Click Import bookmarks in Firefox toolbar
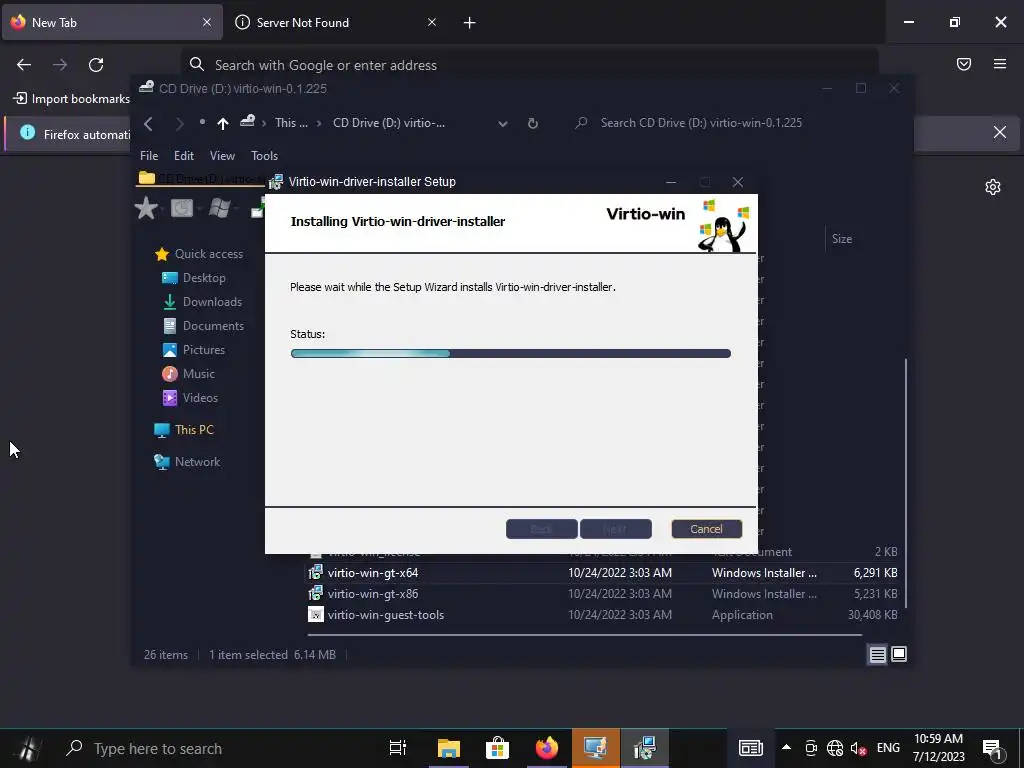 coord(72,99)
